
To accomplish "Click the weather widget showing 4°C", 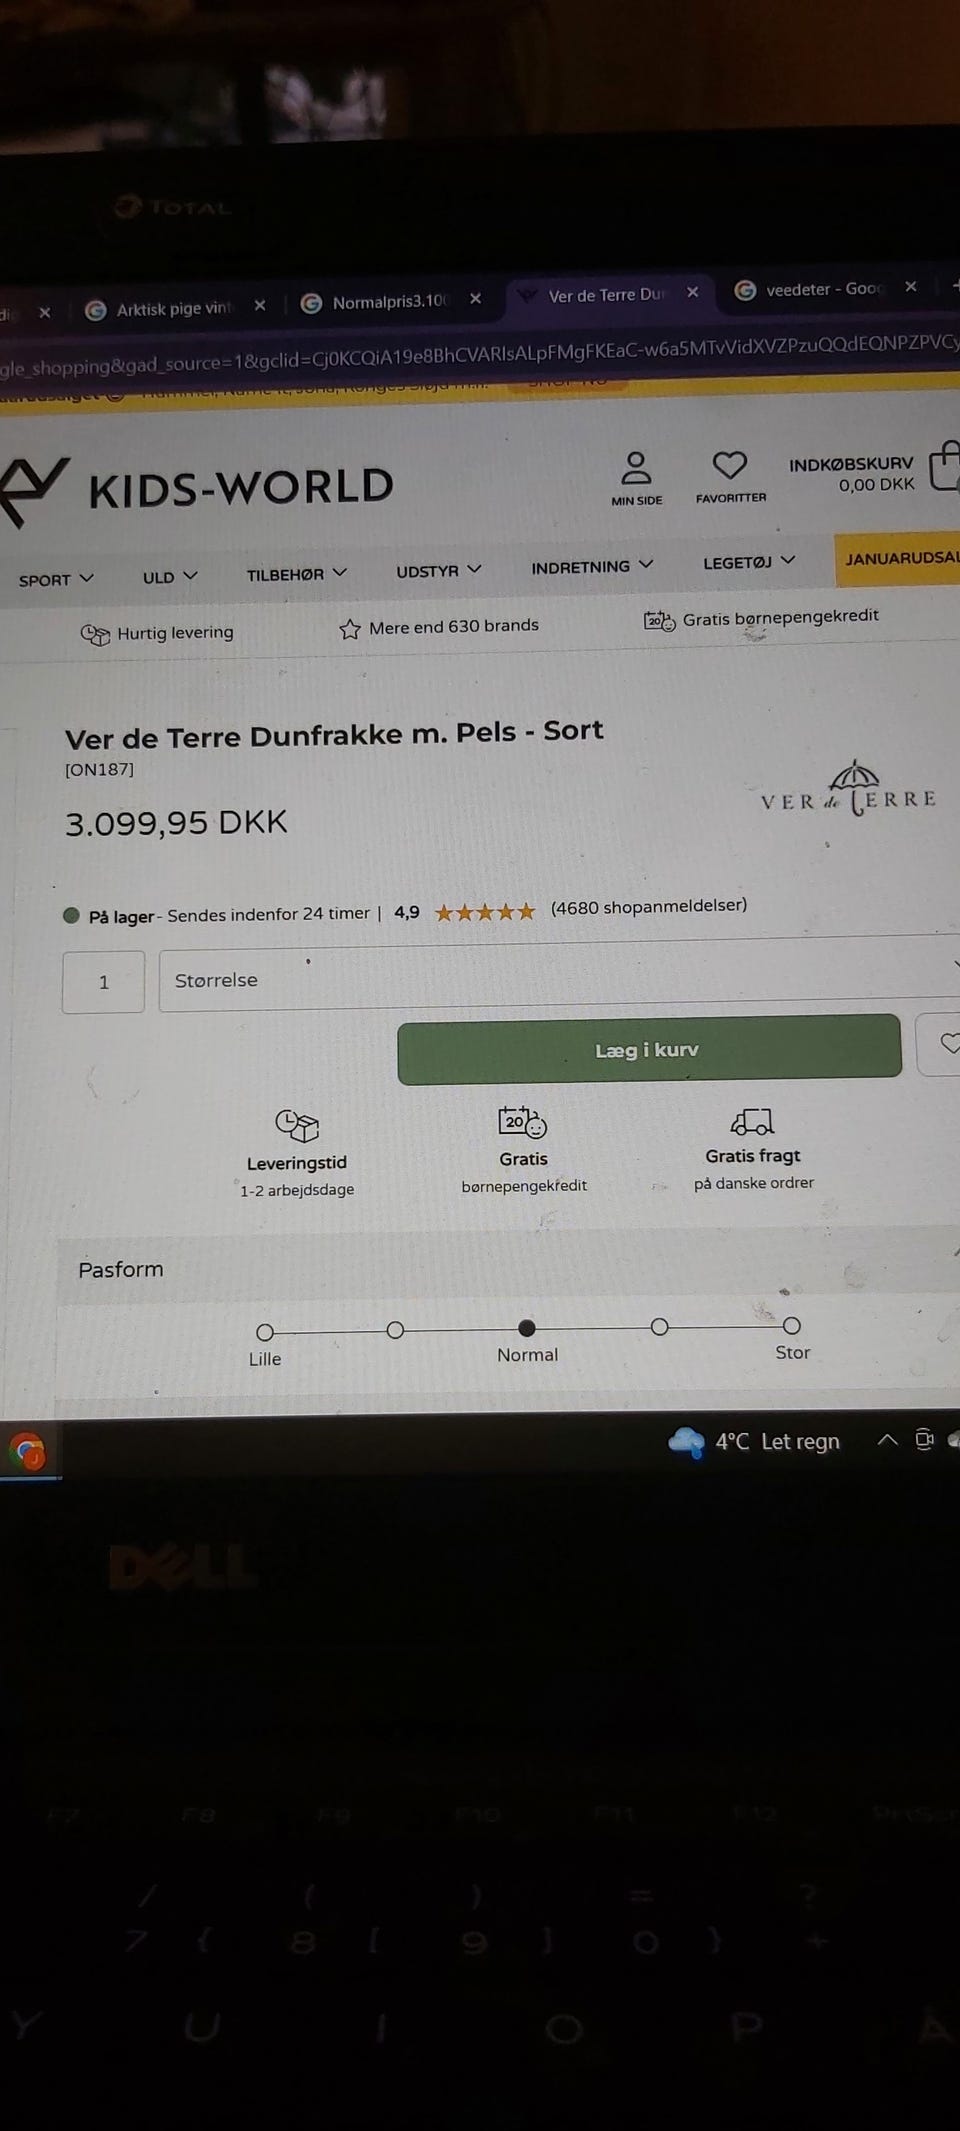I will point(754,1442).
